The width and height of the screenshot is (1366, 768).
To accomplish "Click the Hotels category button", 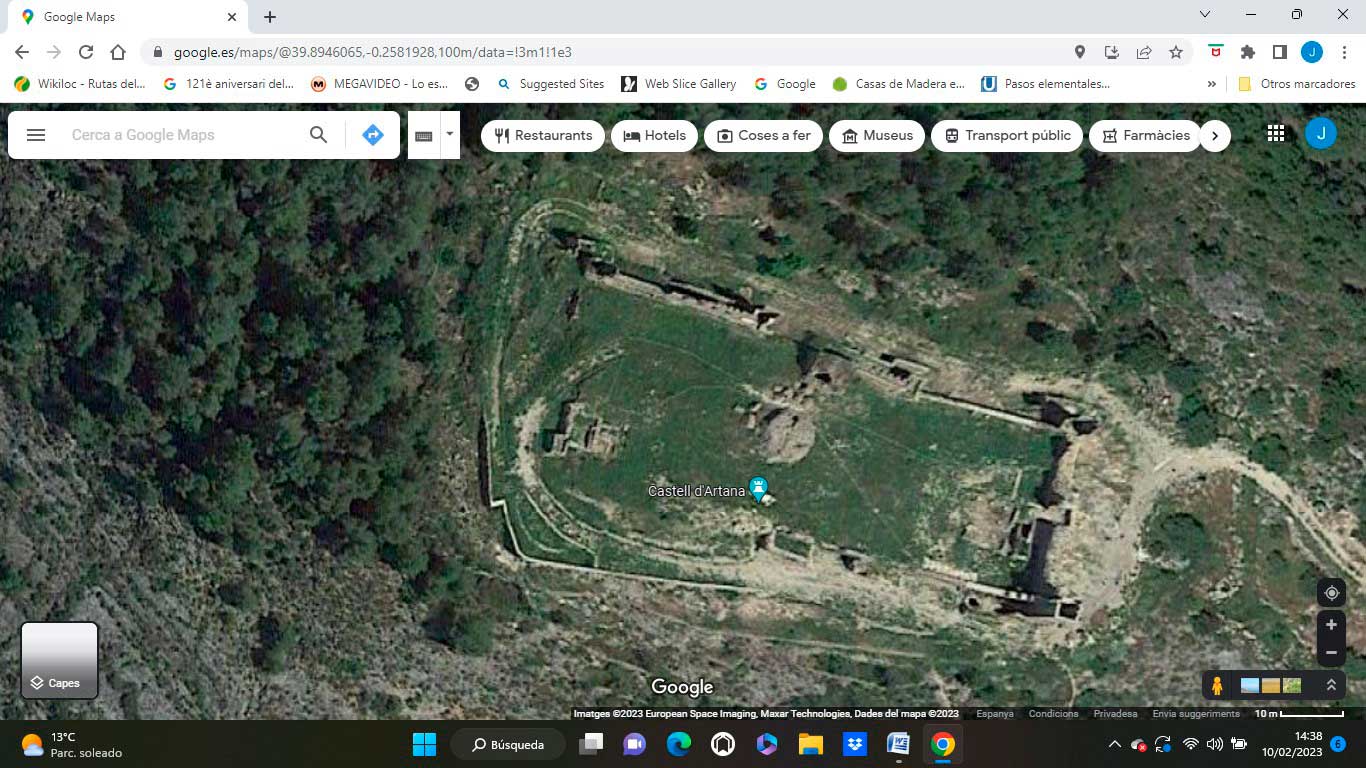I will [x=654, y=135].
